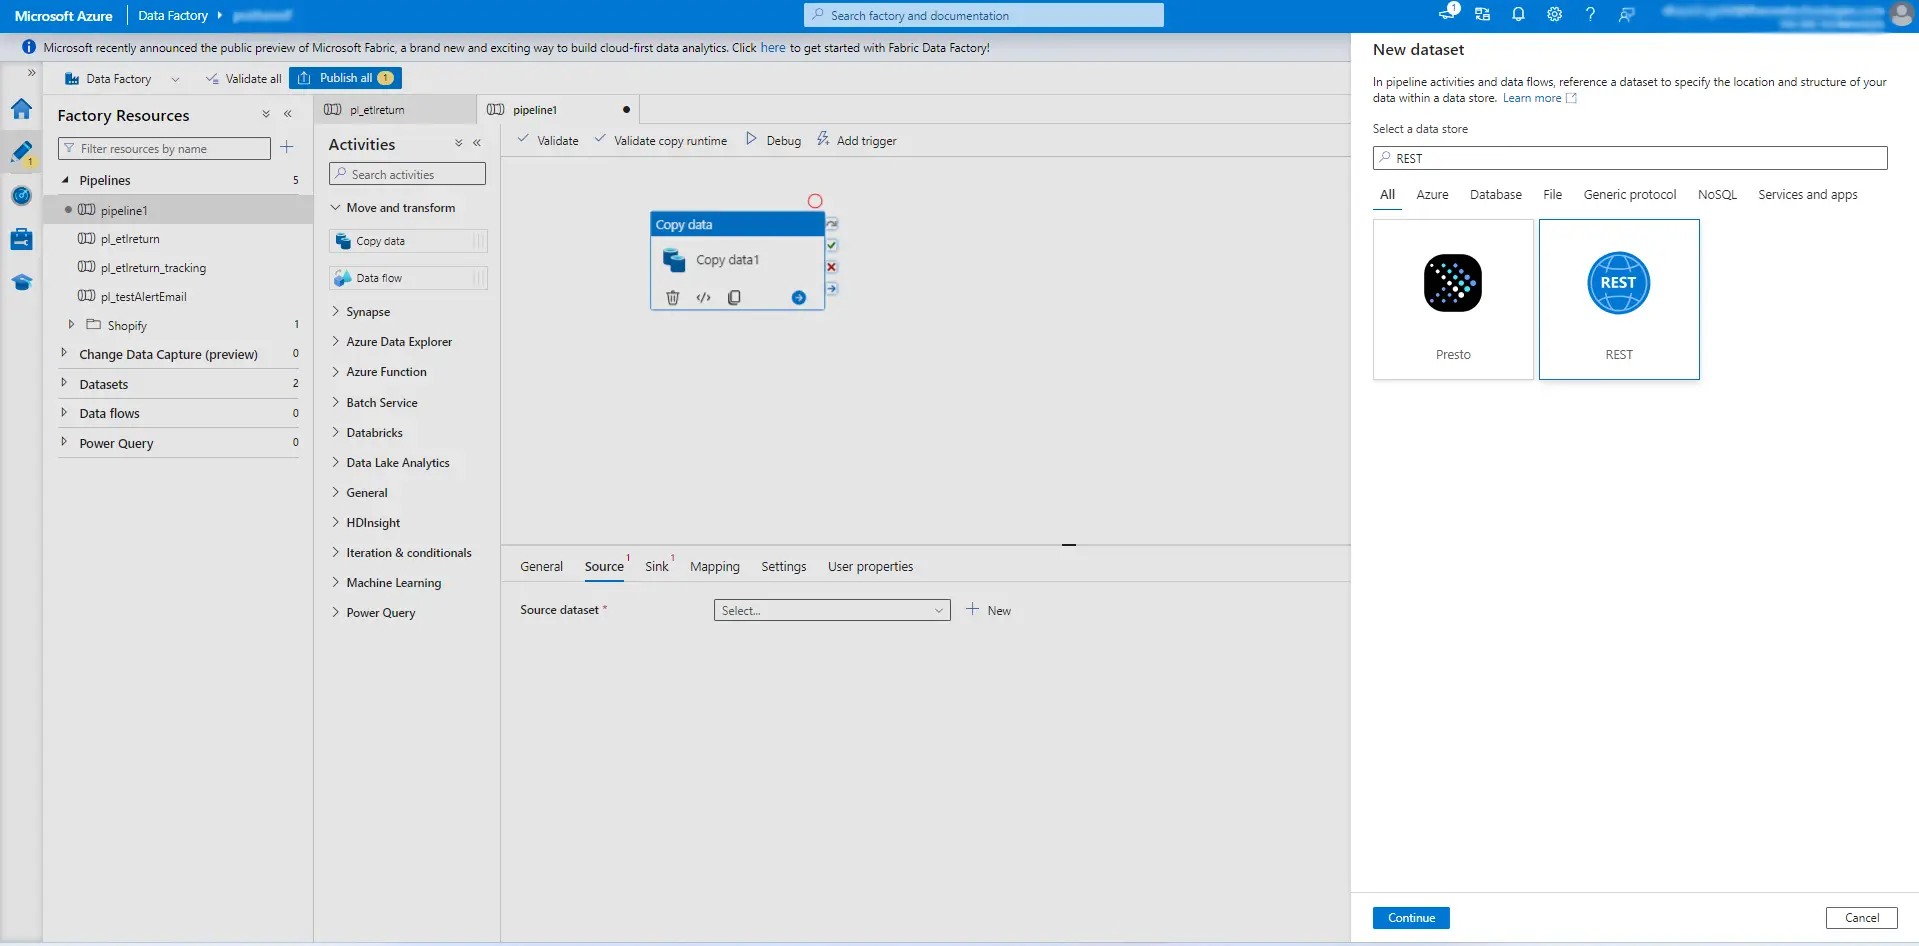1919x946 pixels.
Task: Click the green success dependency connector
Action: (832, 245)
